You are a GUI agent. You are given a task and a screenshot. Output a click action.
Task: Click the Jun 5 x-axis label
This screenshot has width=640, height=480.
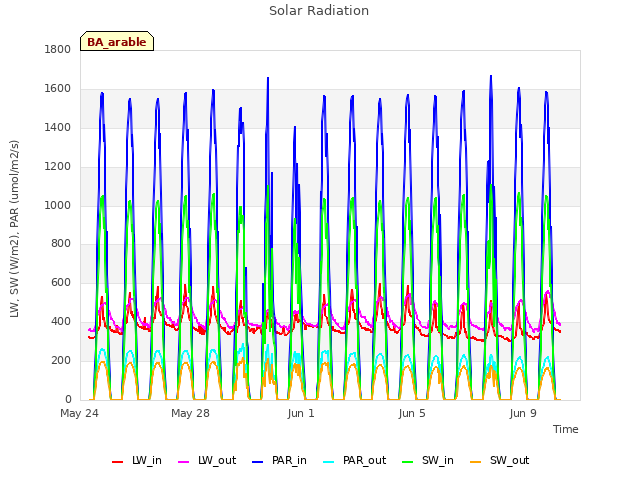tap(412, 413)
